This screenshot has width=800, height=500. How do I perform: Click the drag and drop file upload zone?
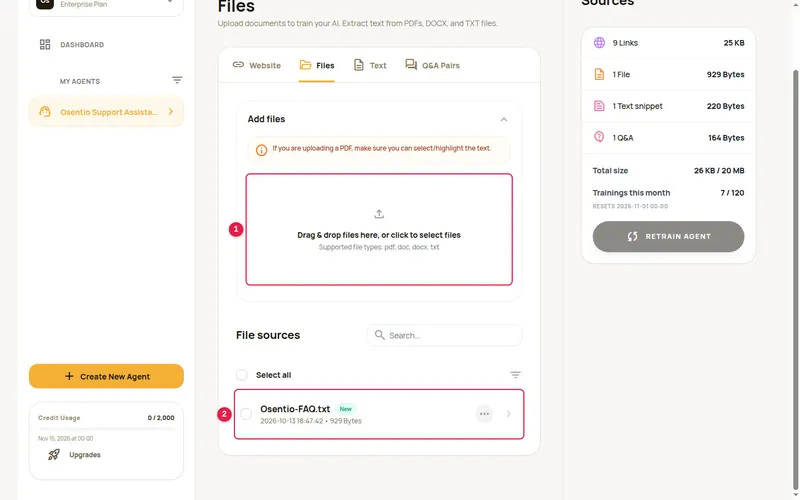tap(379, 230)
